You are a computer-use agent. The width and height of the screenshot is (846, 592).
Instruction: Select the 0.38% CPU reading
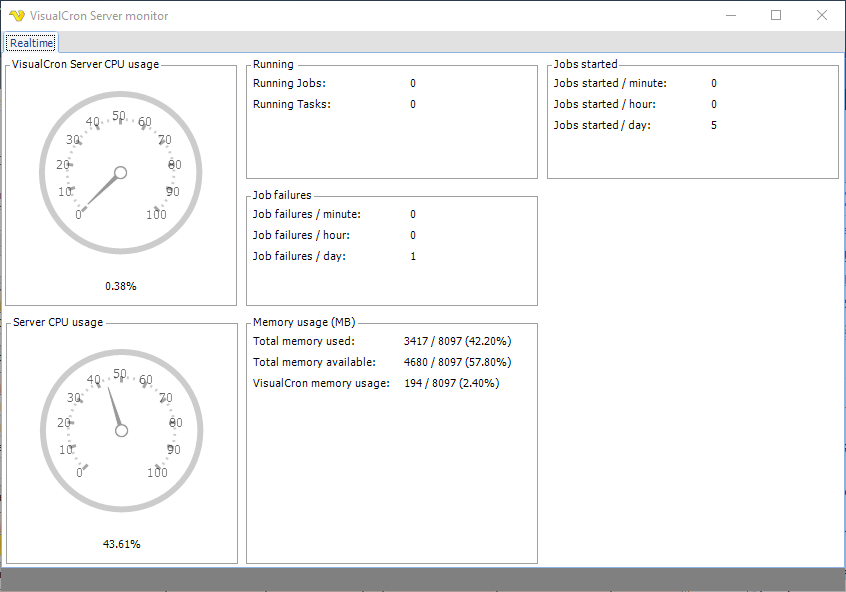[x=120, y=286]
